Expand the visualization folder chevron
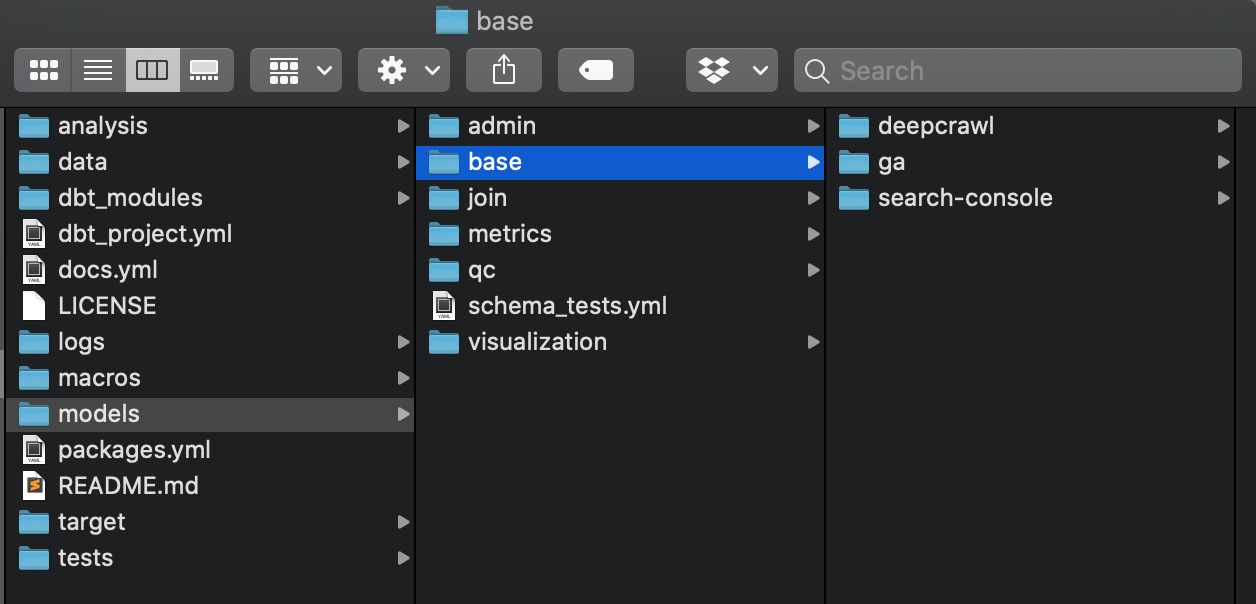This screenshot has height=604, width=1256. coord(813,342)
